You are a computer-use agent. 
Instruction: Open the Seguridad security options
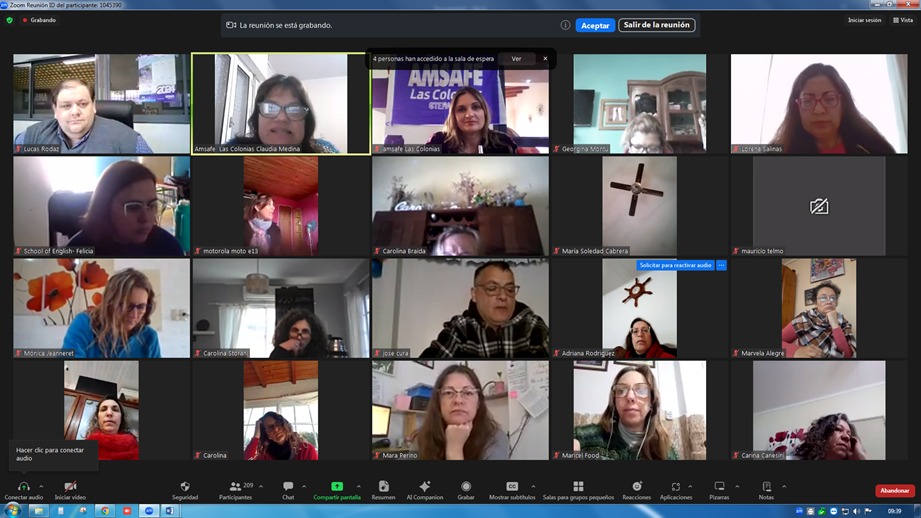pyautogui.click(x=184, y=490)
